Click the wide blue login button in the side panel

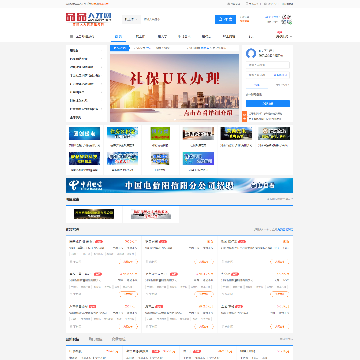click(x=268, y=104)
